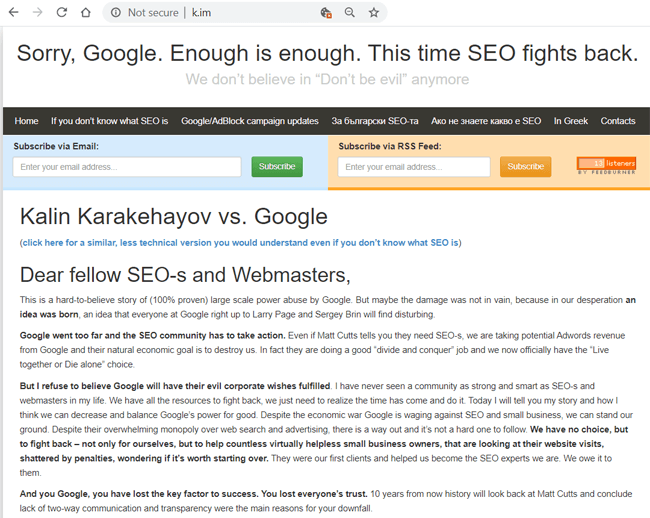Open Google/AdBlock campaign updates page
Viewport: 650px width, 518px height.
[250, 121]
